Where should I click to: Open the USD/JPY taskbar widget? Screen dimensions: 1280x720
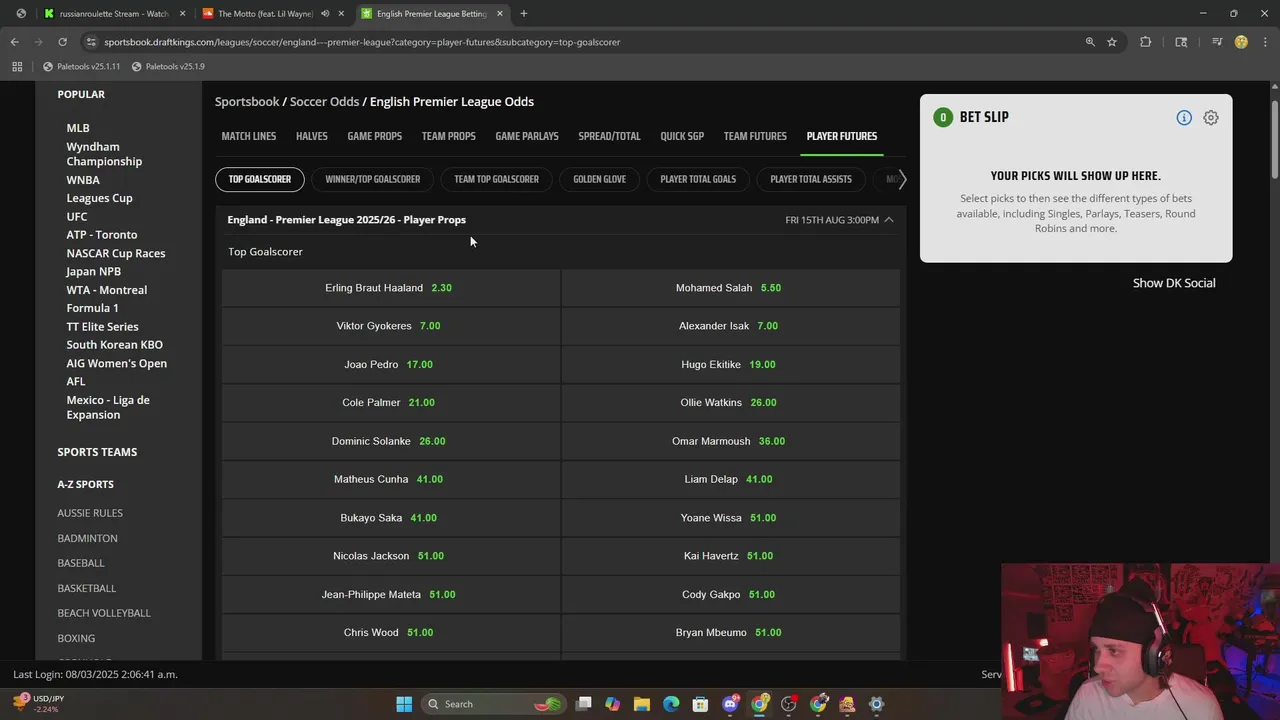36,704
